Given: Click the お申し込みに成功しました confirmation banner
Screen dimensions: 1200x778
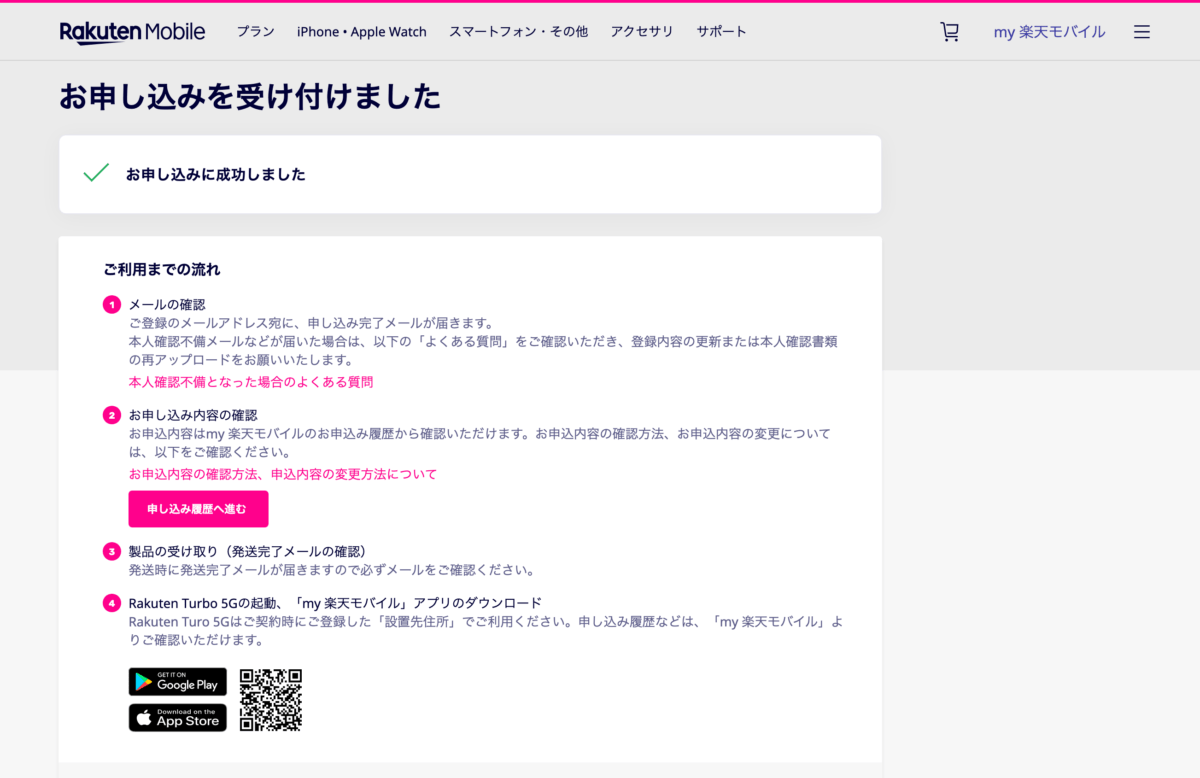Looking at the screenshot, I should 470,173.
